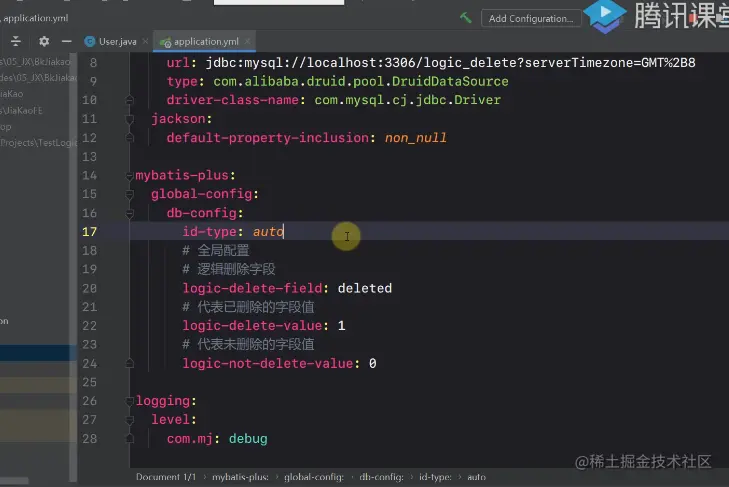Click the logic-delete-value key

point(252,326)
